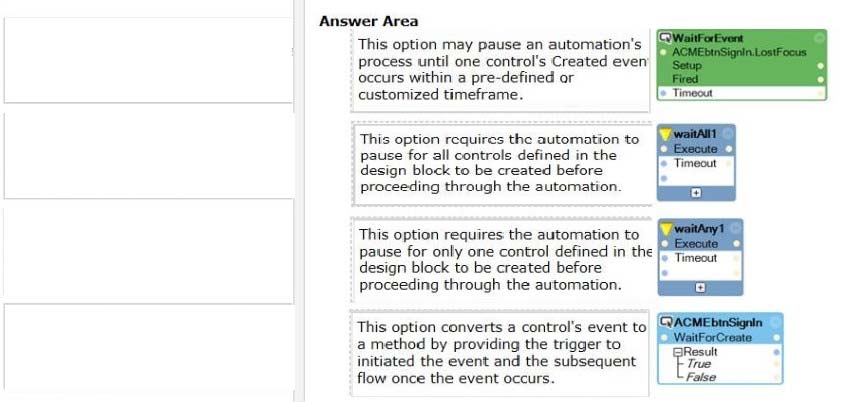Click the faded circle icon in ACMEbtnSignIn header
Image resolution: width=843 pixels, height=402 pixels.
[775, 322]
